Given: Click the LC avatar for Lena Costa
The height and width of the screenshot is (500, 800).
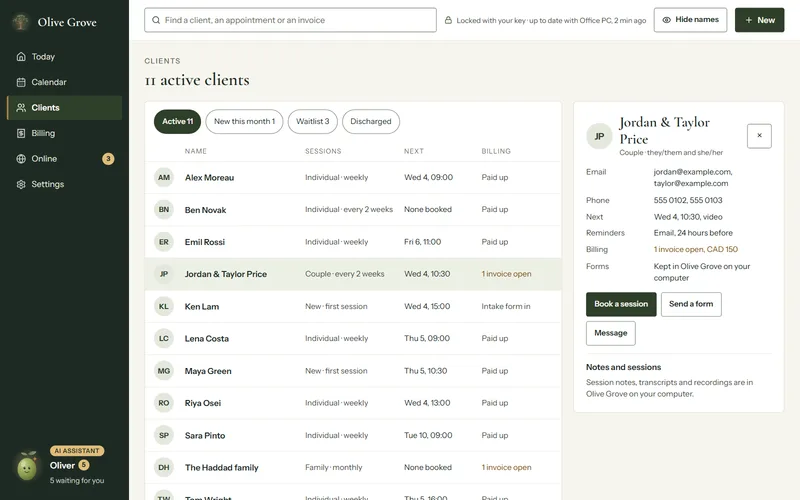Looking at the screenshot, I should tap(164, 338).
